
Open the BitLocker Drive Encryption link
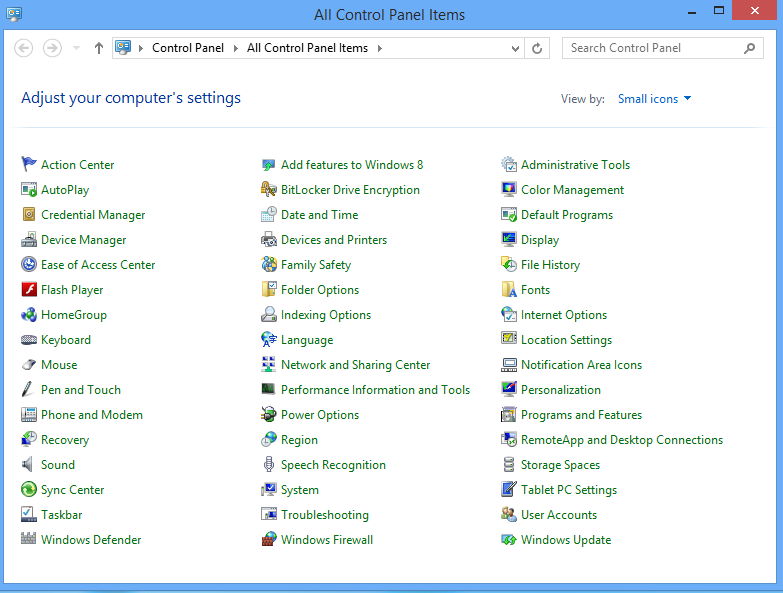click(x=350, y=190)
